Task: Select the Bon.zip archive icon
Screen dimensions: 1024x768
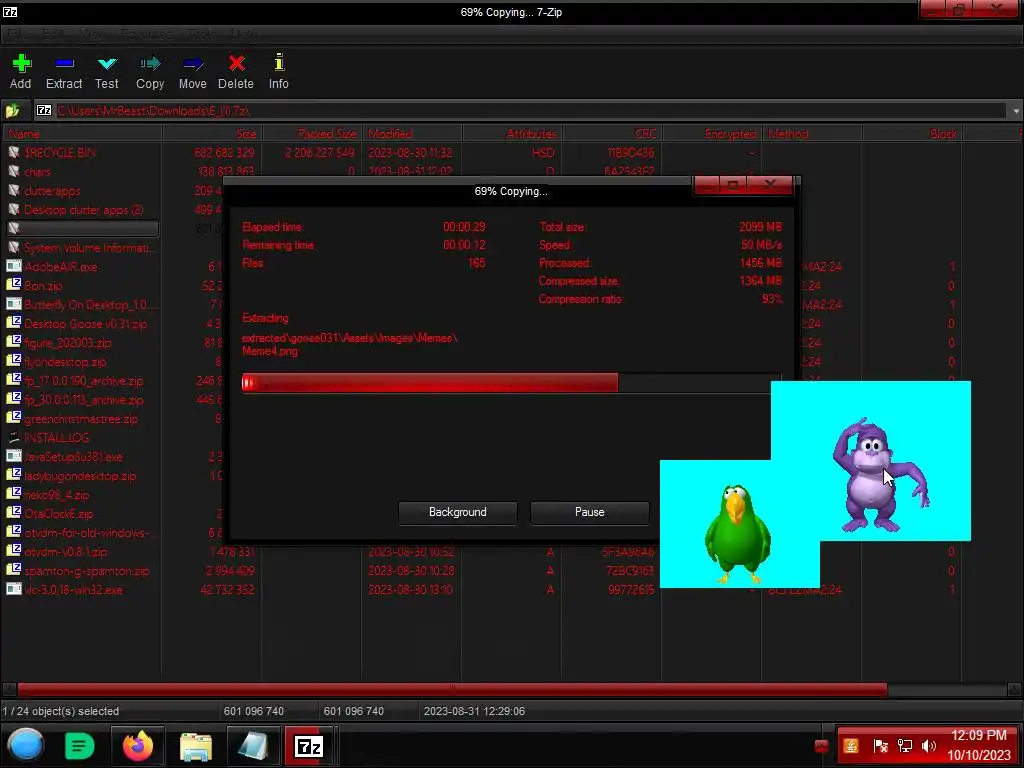Action: 14,285
